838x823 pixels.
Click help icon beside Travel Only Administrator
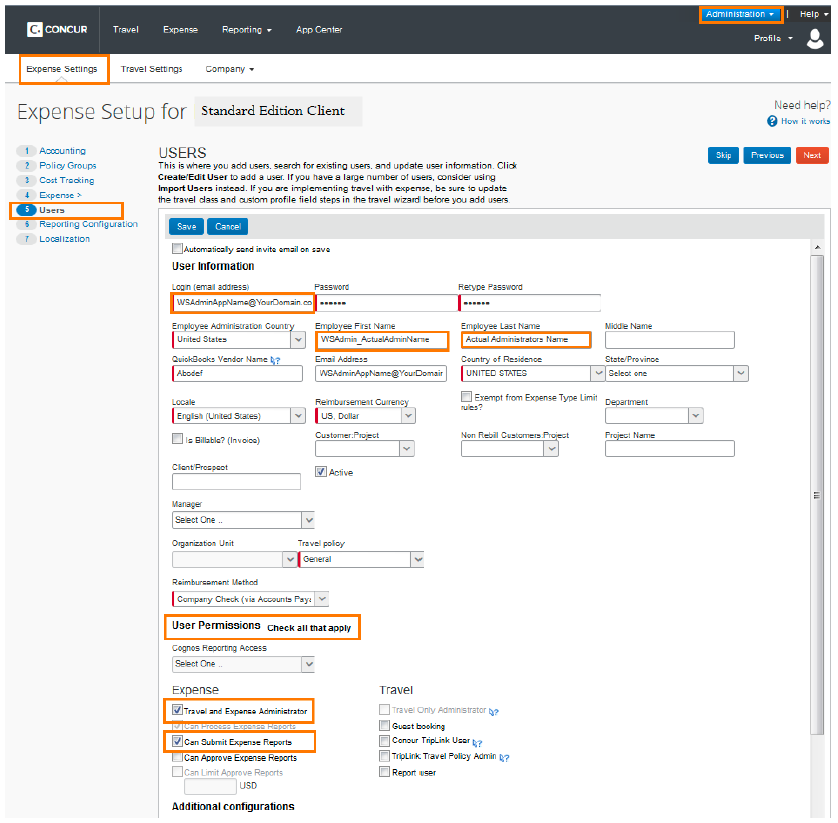tap(494, 712)
